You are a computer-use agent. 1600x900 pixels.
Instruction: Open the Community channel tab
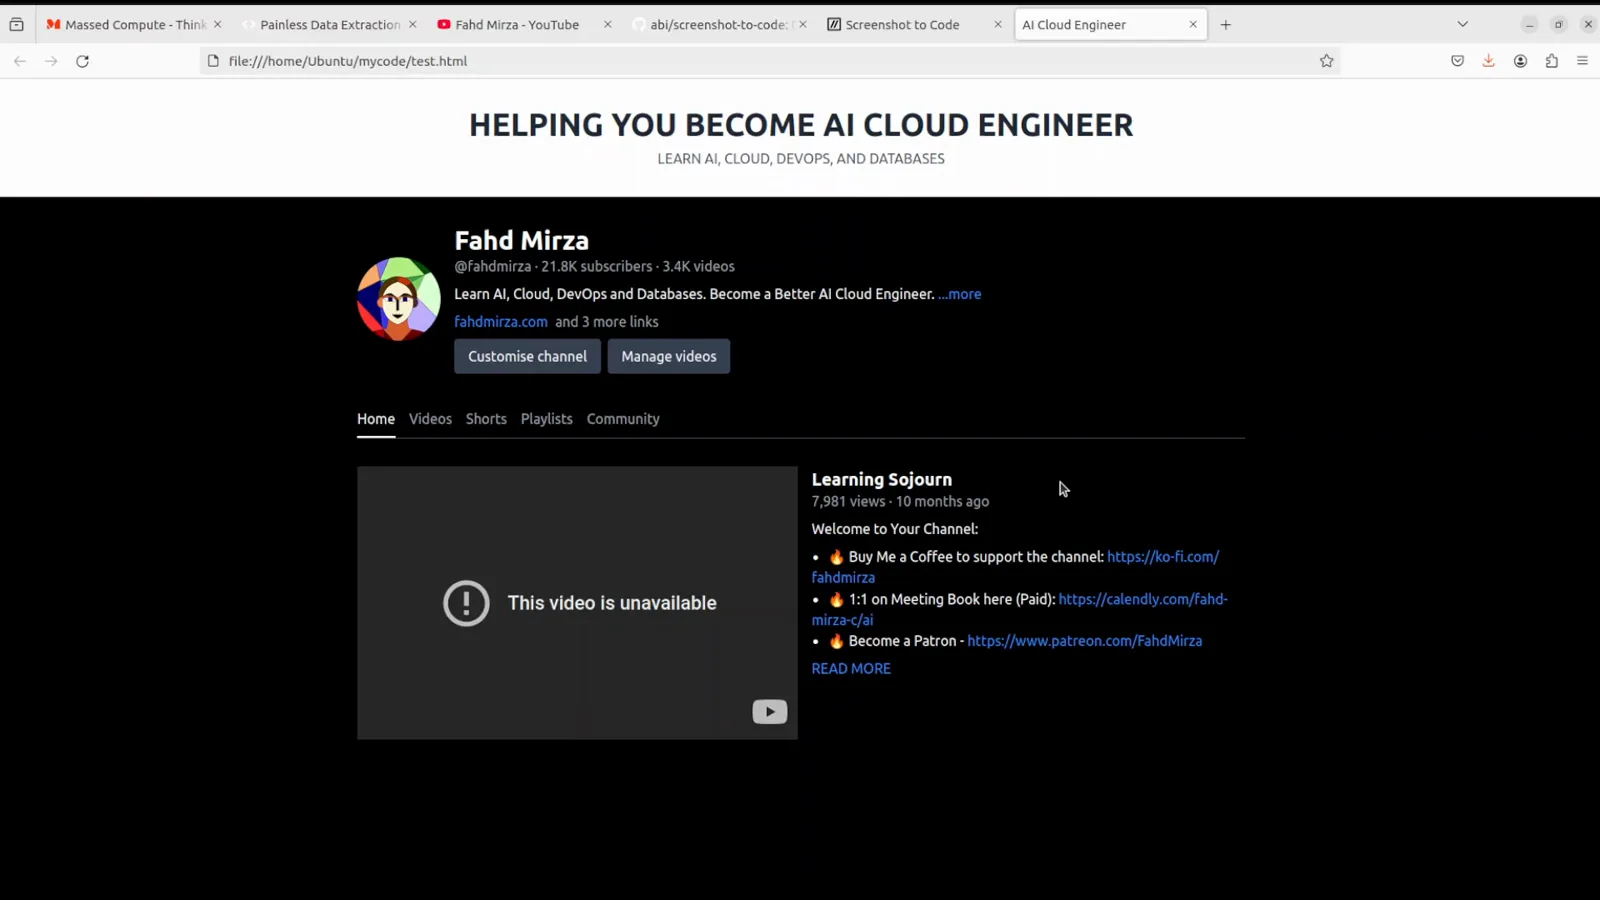tap(623, 419)
